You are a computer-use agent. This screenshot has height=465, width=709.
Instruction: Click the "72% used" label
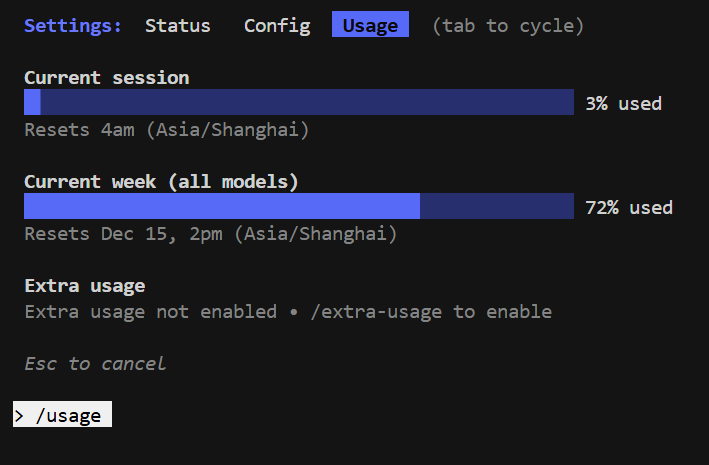pyautogui.click(x=629, y=208)
